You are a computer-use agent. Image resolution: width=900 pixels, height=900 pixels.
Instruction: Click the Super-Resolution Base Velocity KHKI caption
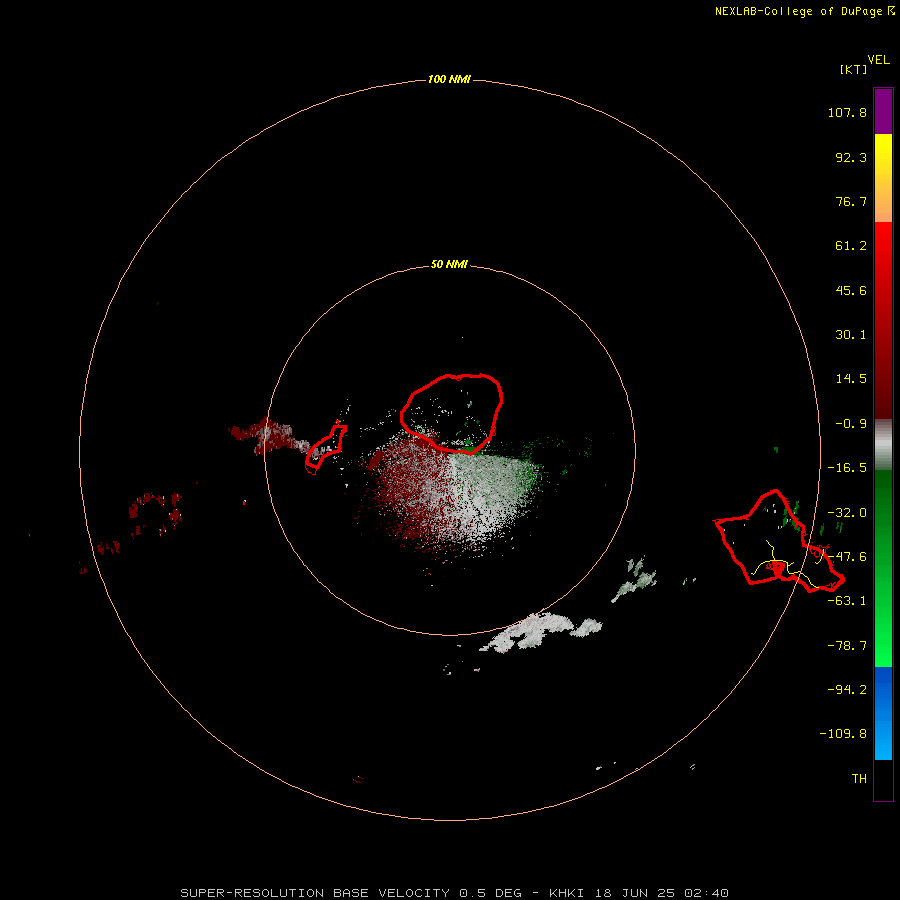455,893
